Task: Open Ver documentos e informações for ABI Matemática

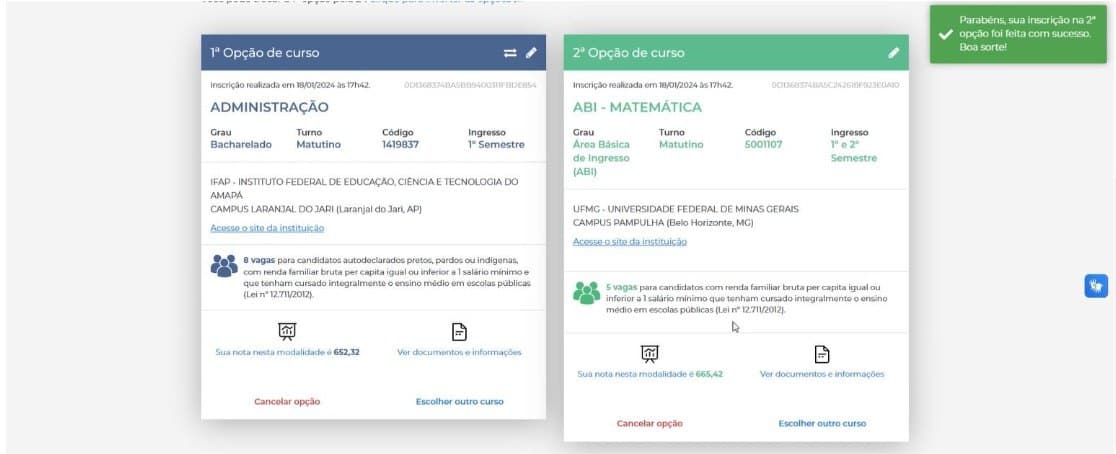Action: 822,374
